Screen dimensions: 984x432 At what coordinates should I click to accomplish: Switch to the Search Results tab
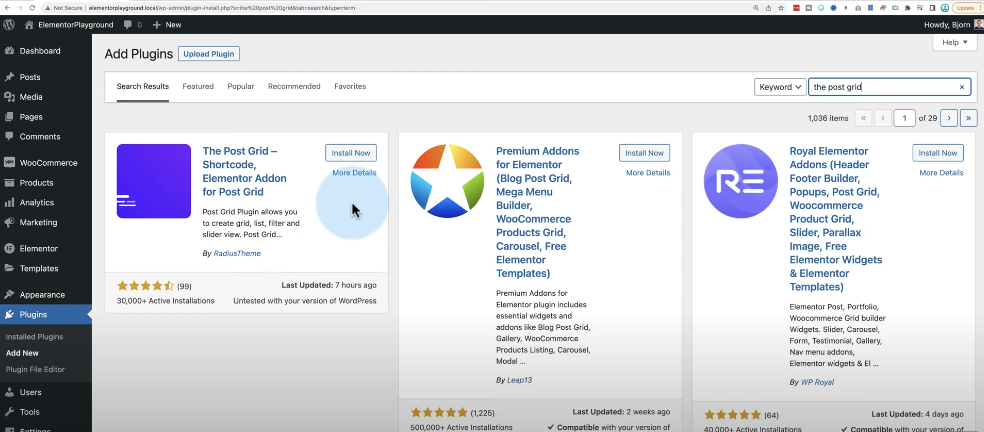coord(142,87)
